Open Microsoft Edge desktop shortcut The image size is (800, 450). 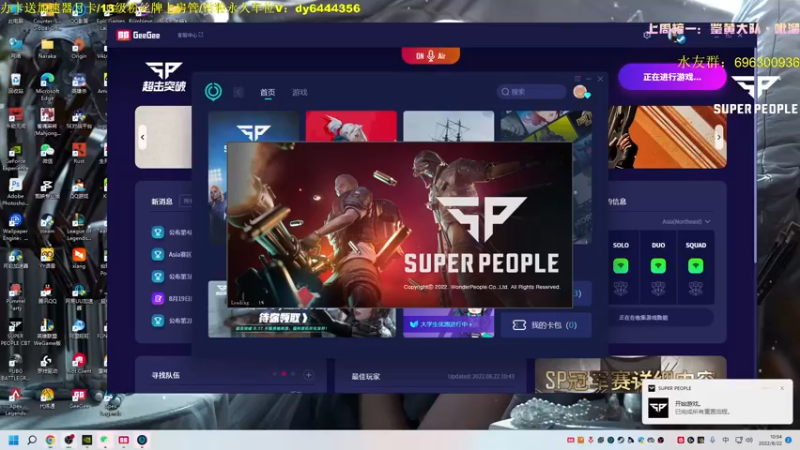tap(47, 87)
